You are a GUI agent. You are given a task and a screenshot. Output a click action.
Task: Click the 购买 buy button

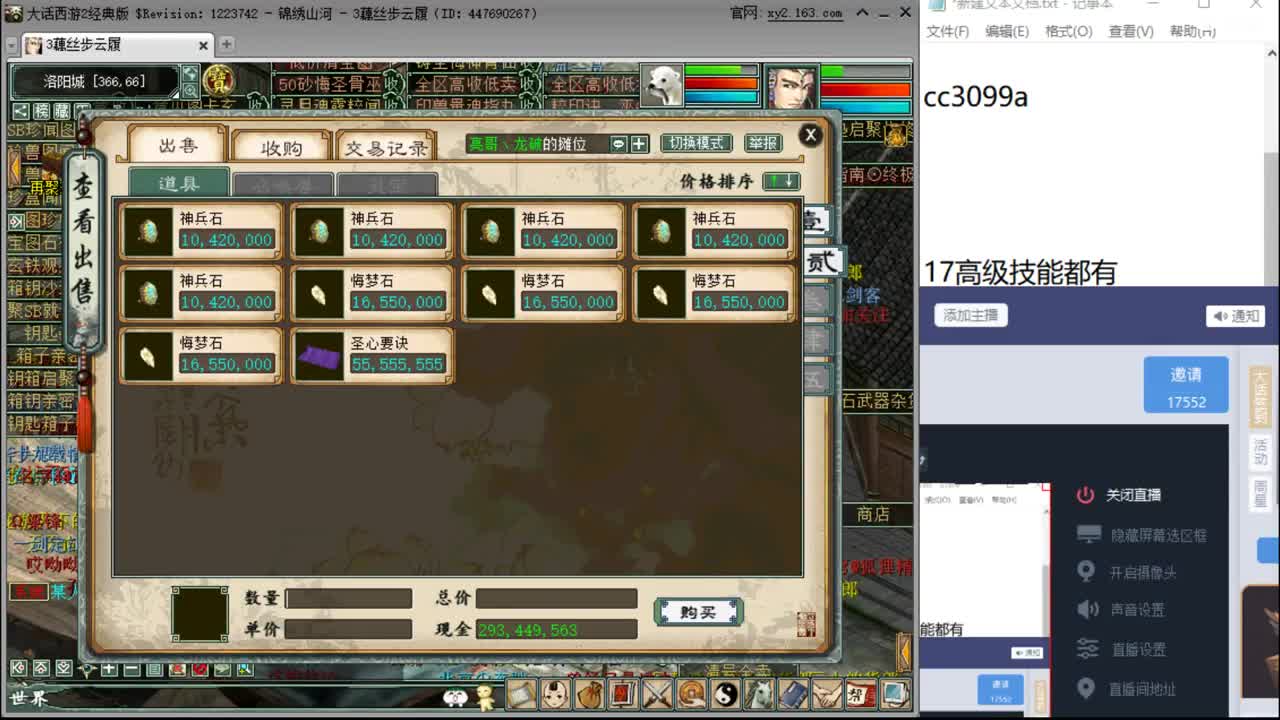tap(698, 612)
